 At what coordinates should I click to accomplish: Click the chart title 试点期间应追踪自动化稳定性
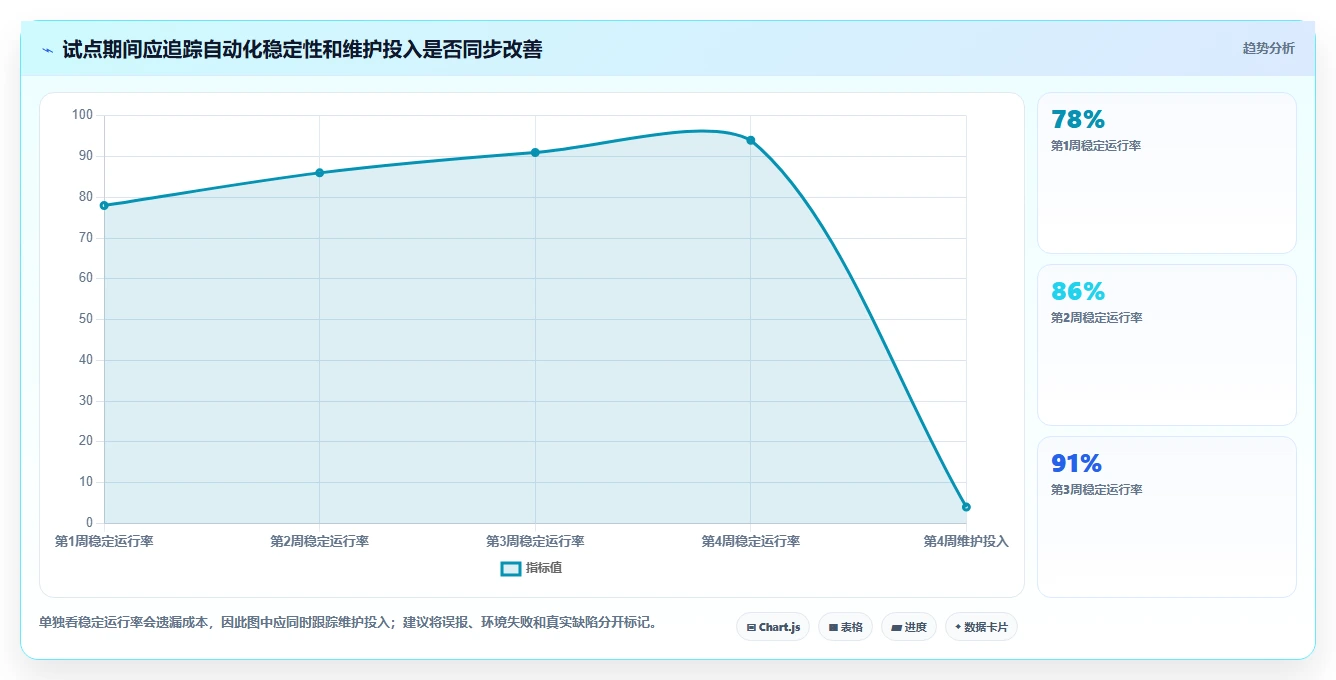(x=302, y=49)
